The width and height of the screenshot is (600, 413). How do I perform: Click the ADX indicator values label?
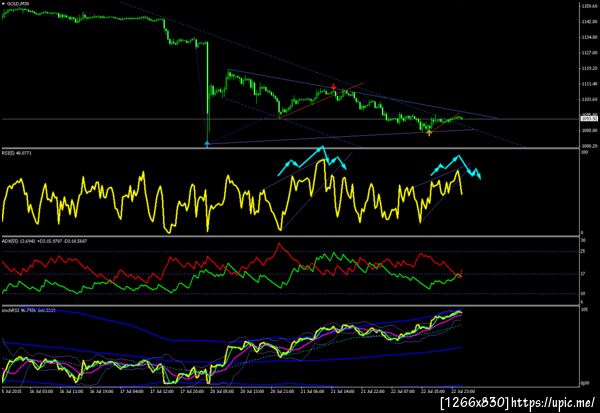[45, 241]
